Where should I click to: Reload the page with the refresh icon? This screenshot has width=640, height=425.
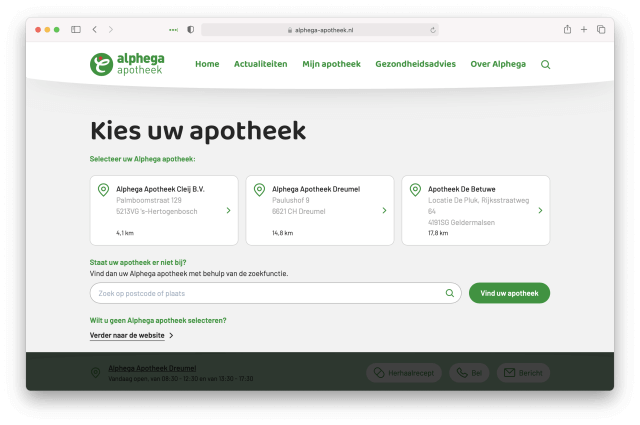pyautogui.click(x=433, y=30)
